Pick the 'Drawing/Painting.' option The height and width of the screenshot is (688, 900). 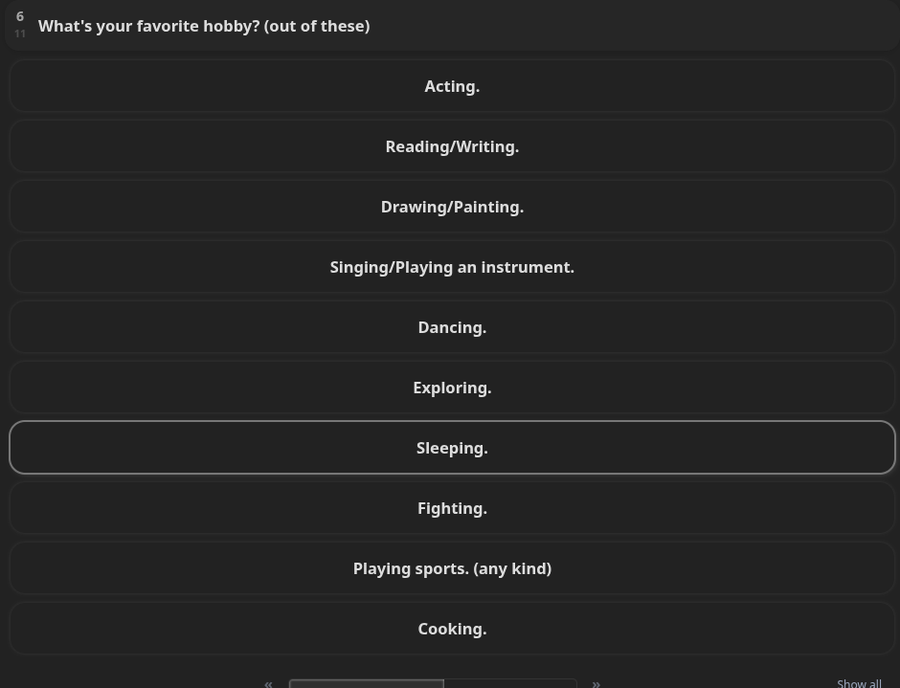pyautogui.click(x=452, y=207)
